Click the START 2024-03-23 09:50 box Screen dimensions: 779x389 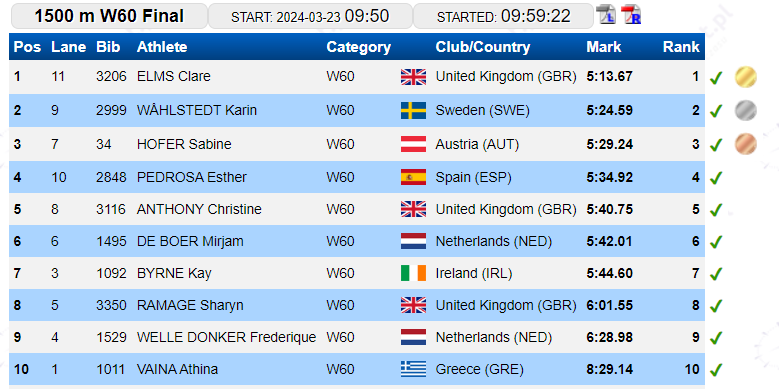(310, 16)
